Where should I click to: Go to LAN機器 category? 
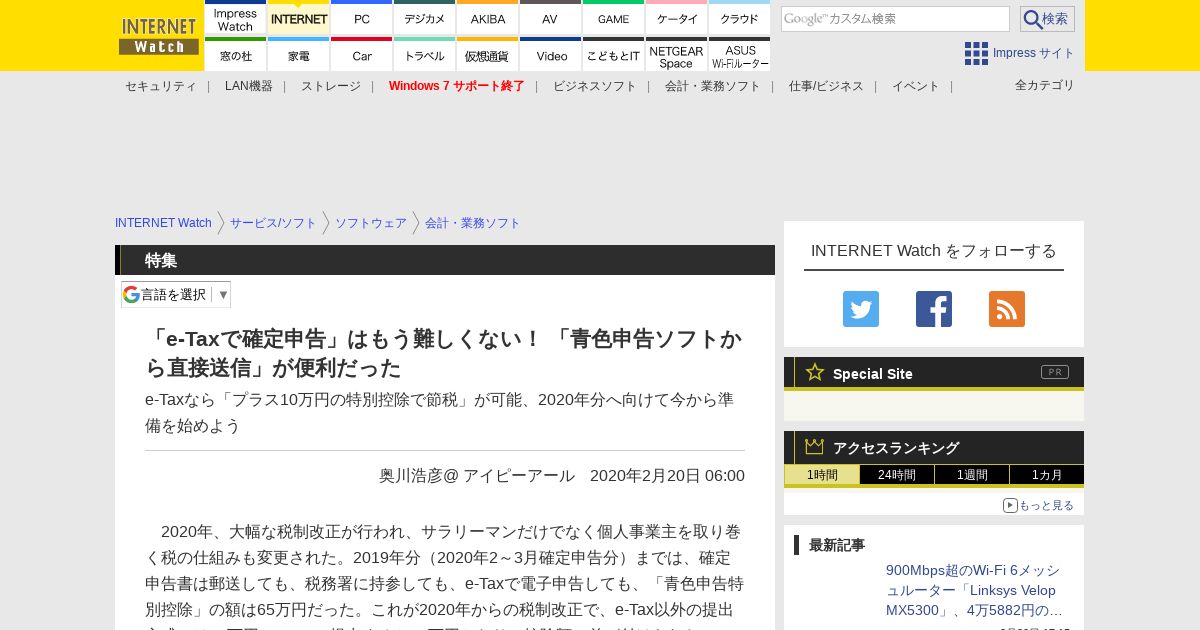(249, 86)
